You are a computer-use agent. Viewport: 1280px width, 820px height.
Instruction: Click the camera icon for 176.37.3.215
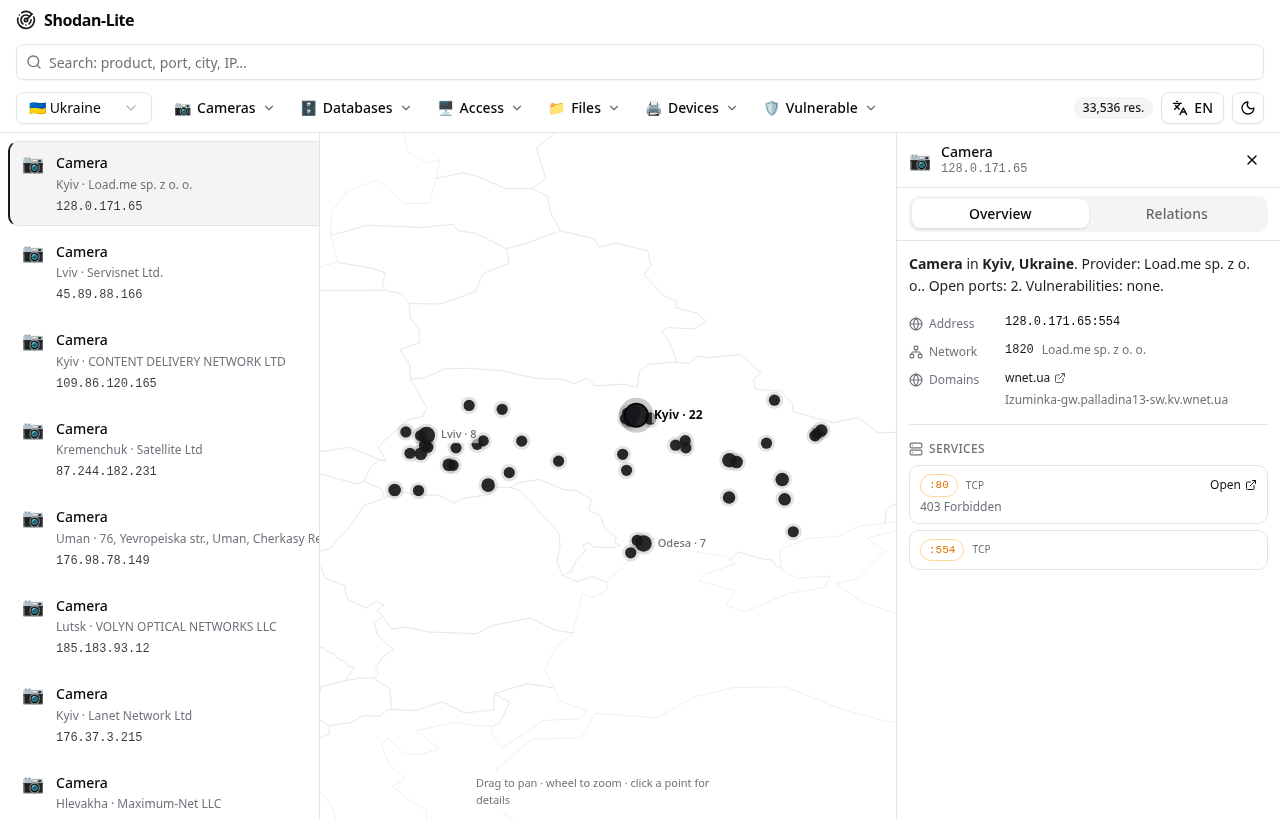coord(33,695)
